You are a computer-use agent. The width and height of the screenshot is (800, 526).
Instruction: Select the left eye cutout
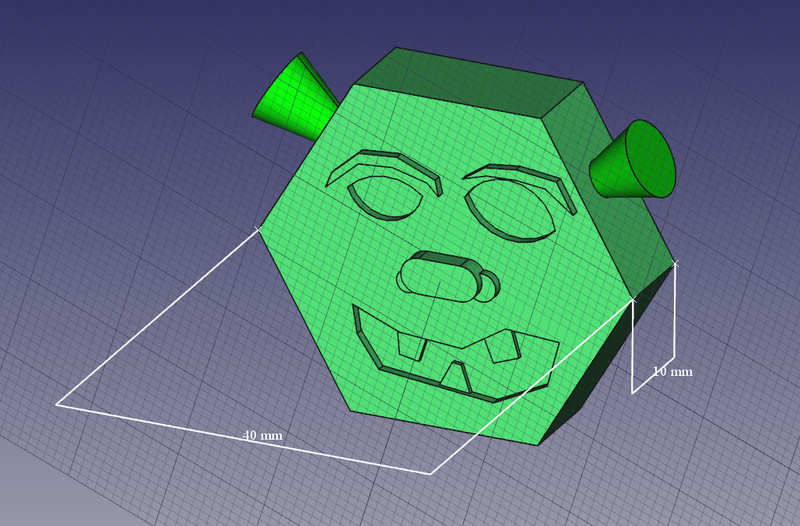pyautogui.click(x=383, y=198)
